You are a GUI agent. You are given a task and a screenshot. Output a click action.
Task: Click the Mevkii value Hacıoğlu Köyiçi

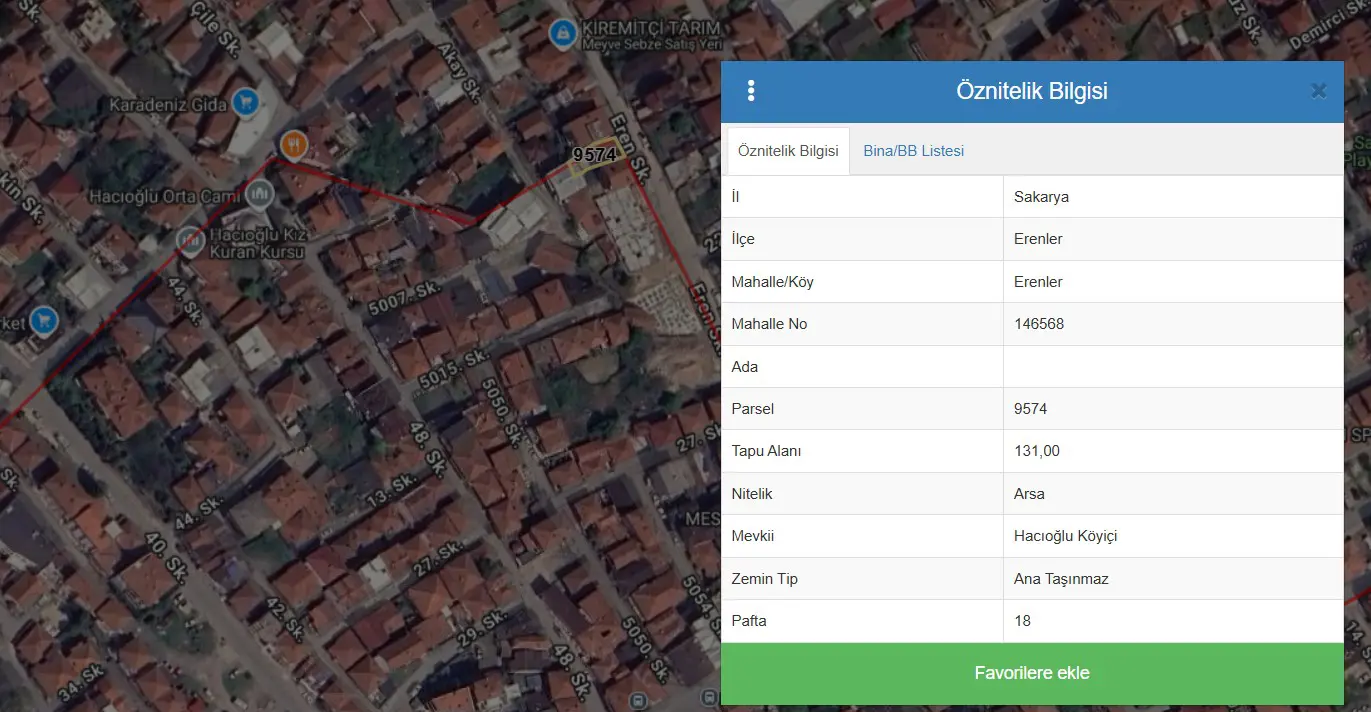pos(1066,536)
